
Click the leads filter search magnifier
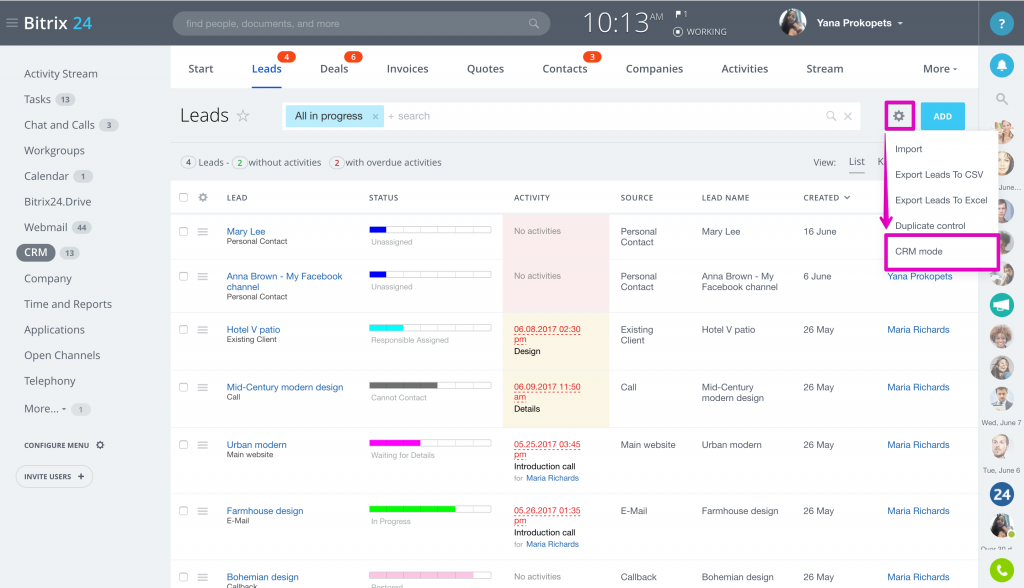pyautogui.click(x=831, y=116)
